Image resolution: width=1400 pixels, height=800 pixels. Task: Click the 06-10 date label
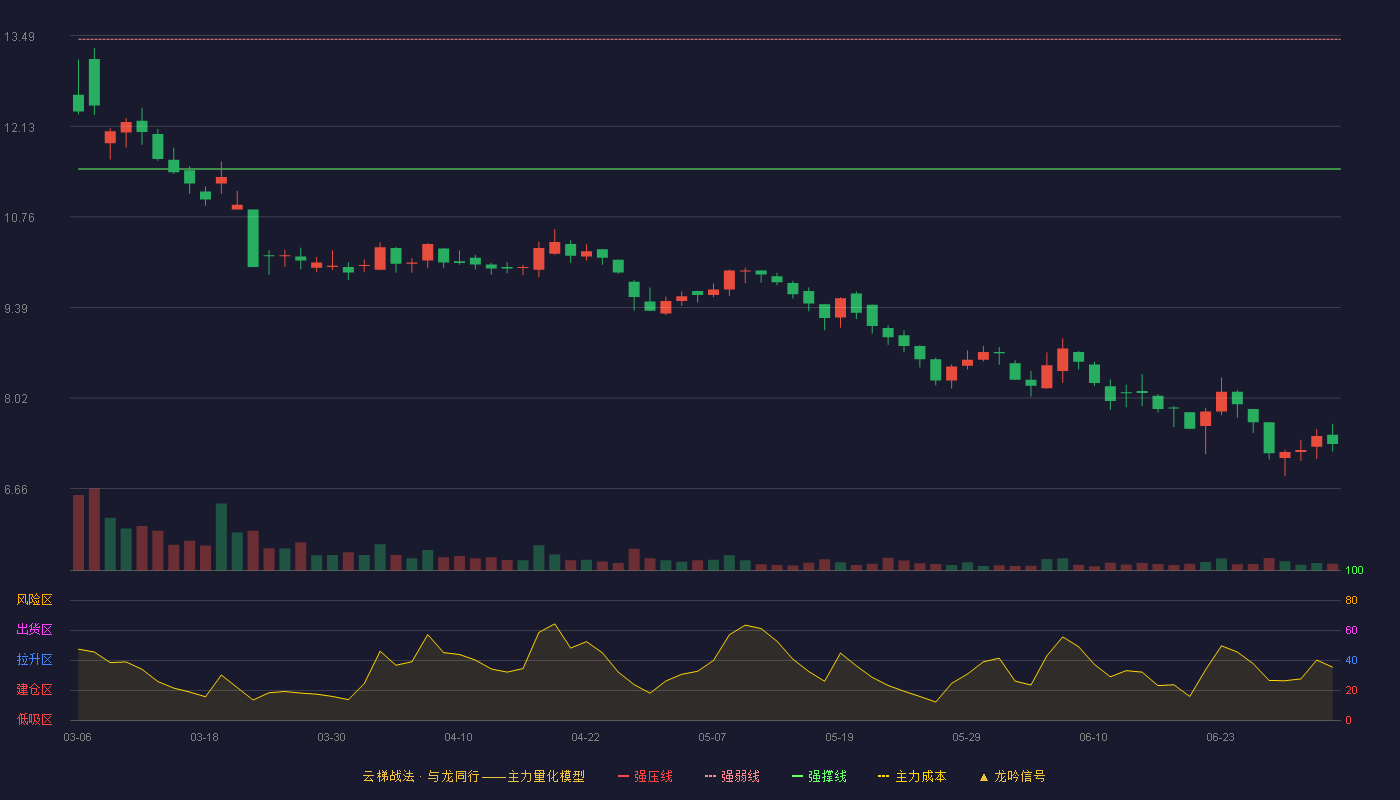click(x=1093, y=737)
